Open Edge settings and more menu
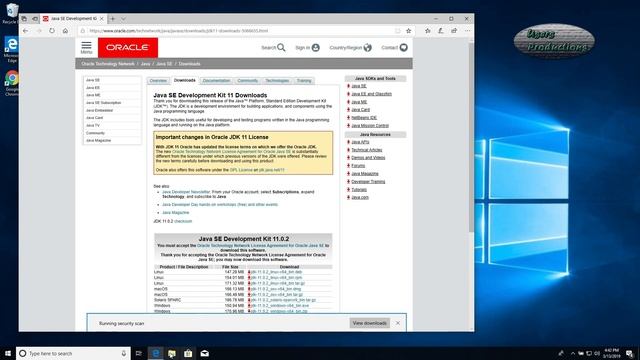 467,31
